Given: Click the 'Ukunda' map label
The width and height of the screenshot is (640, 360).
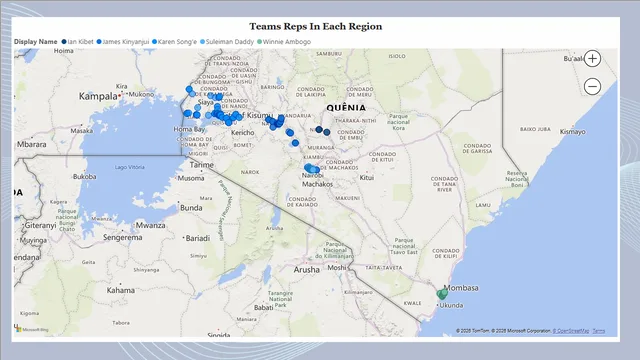Looking at the screenshot, I should pyautogui.click(x=451, y=305).
